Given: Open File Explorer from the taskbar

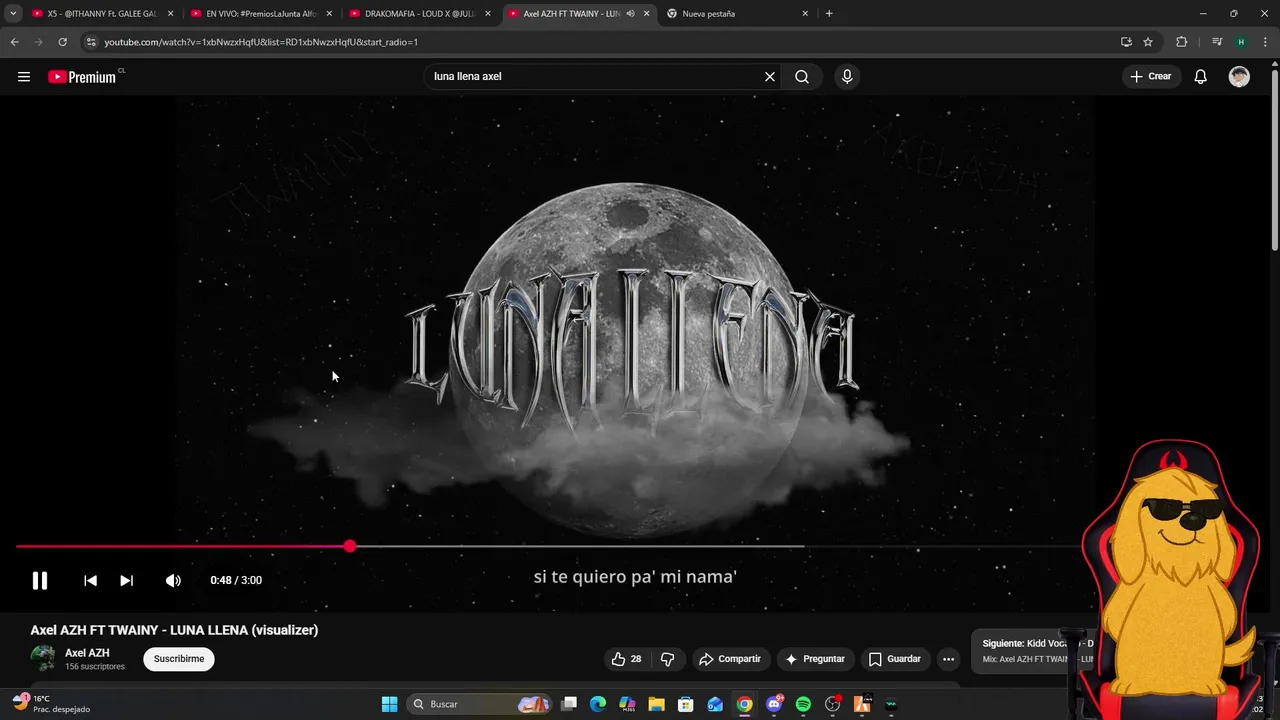Looking at the screenshot, I should 656,704.
